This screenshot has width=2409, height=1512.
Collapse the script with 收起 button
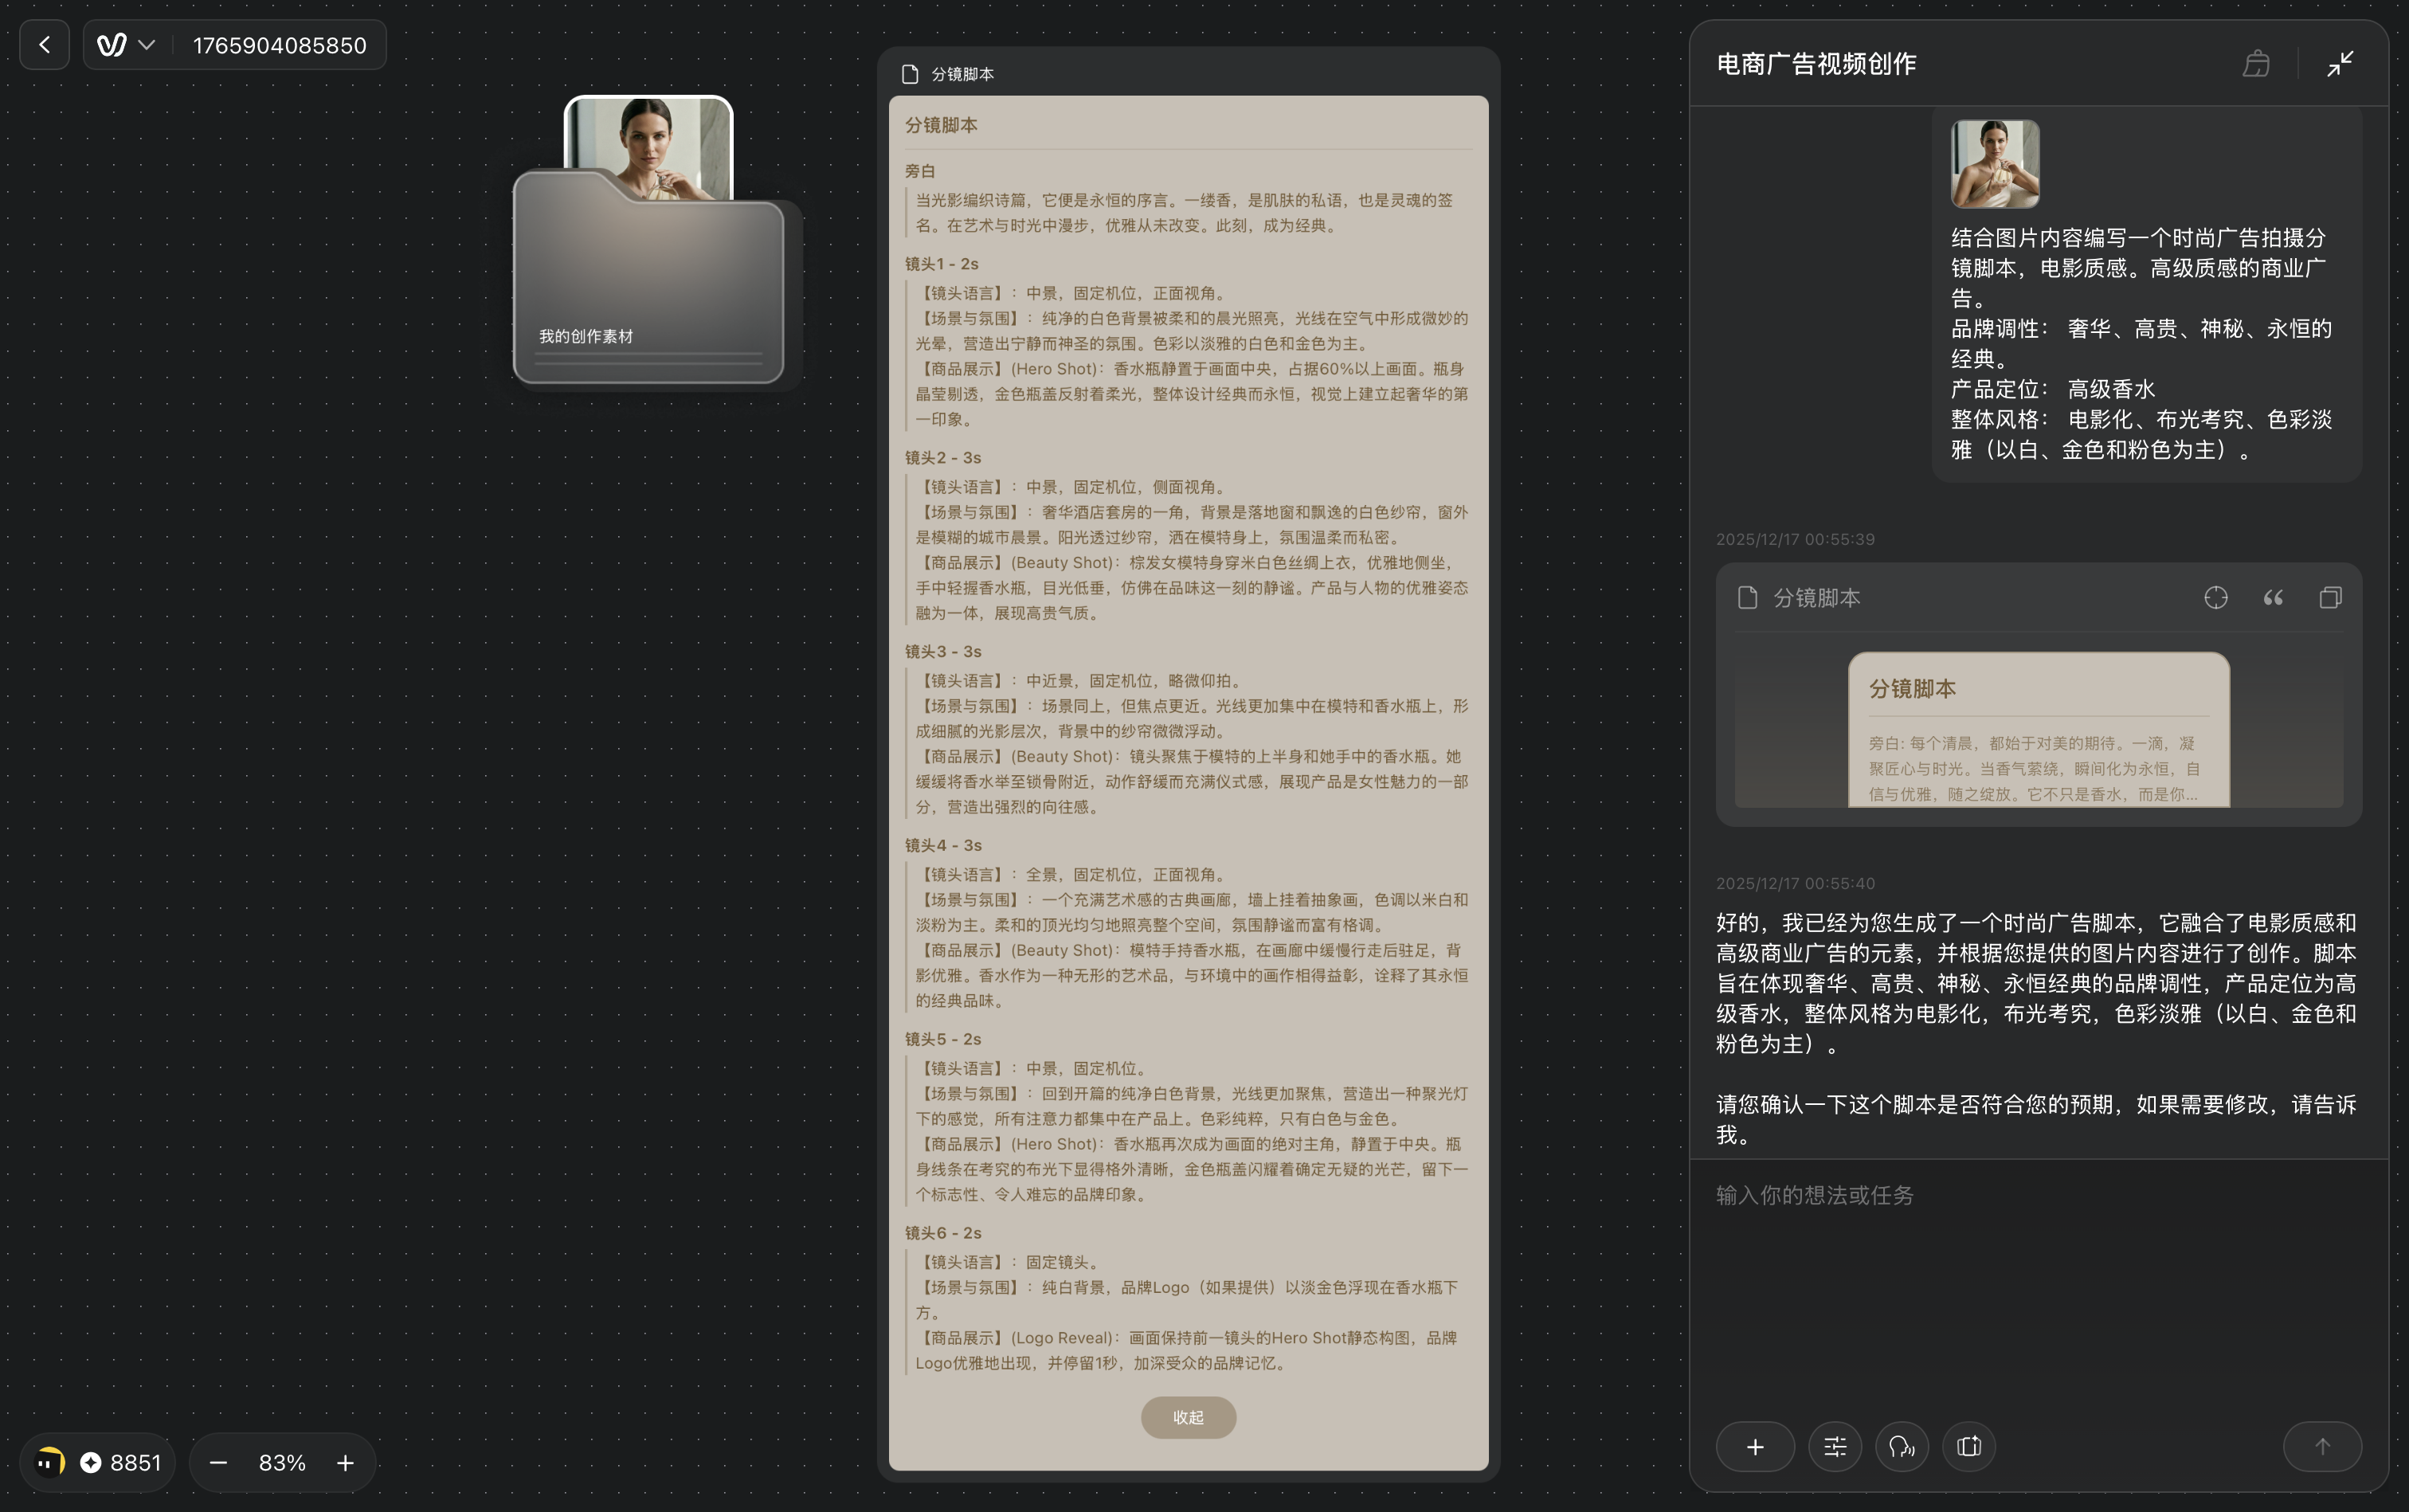click(x=1188, y=1417)
